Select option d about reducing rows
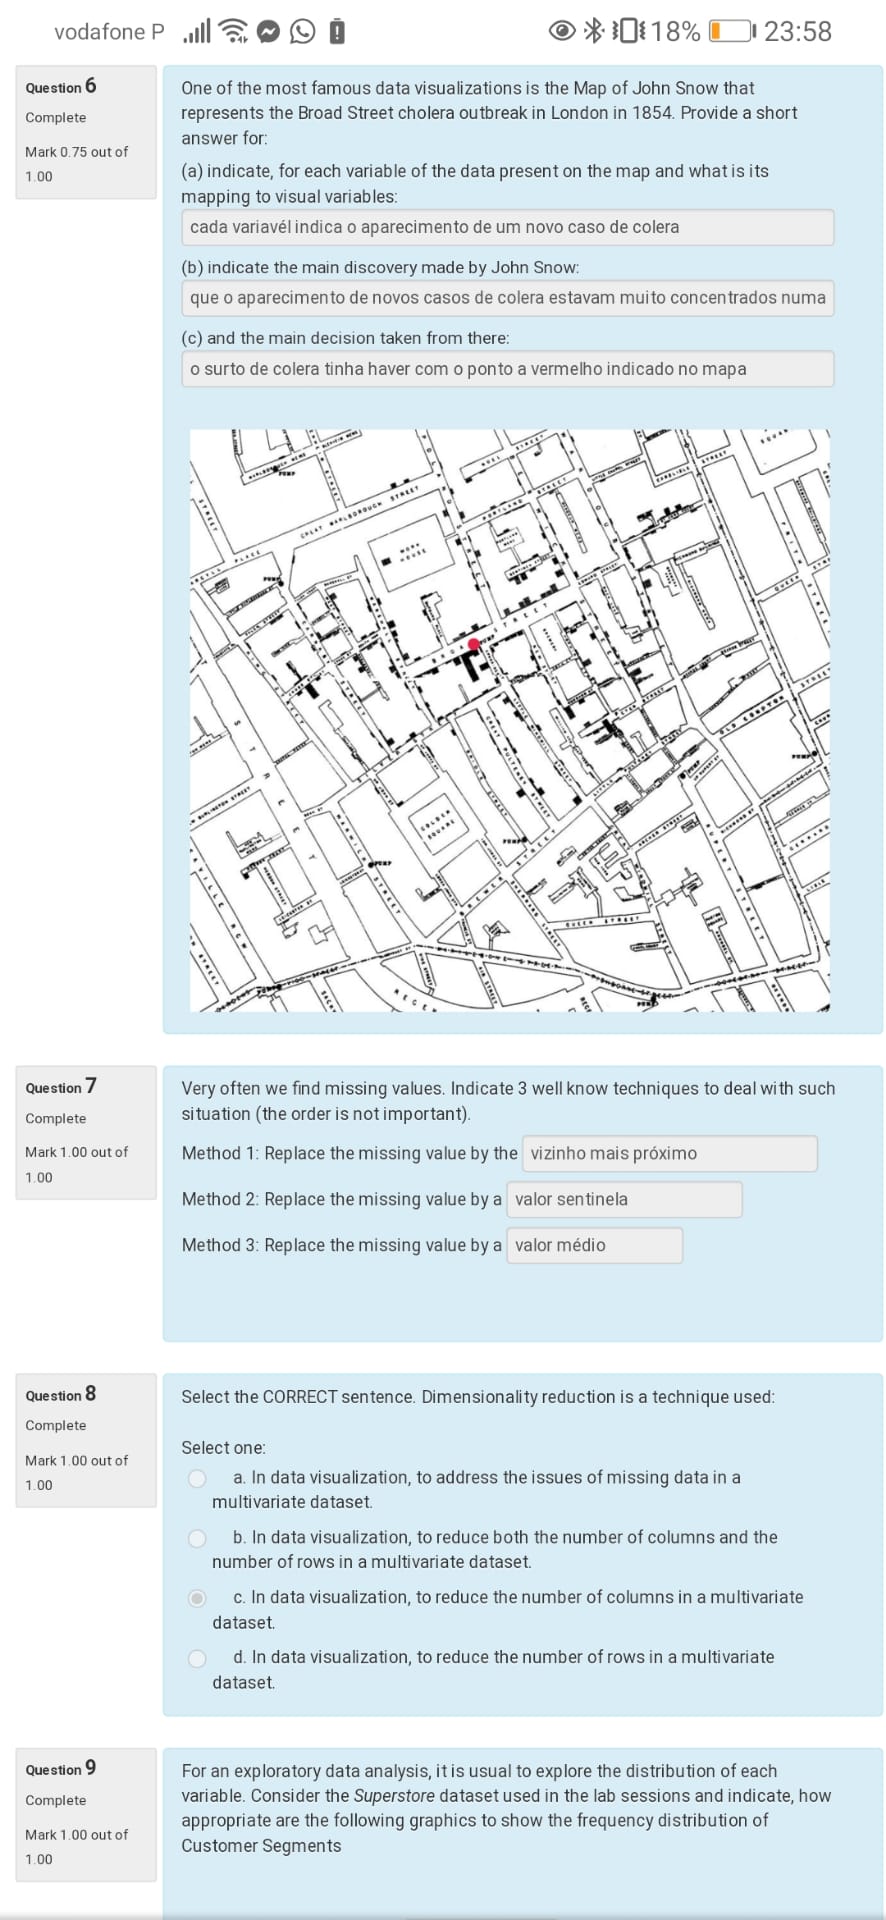The height and width of the screenshot is (1920, 886). [198, 1658]
